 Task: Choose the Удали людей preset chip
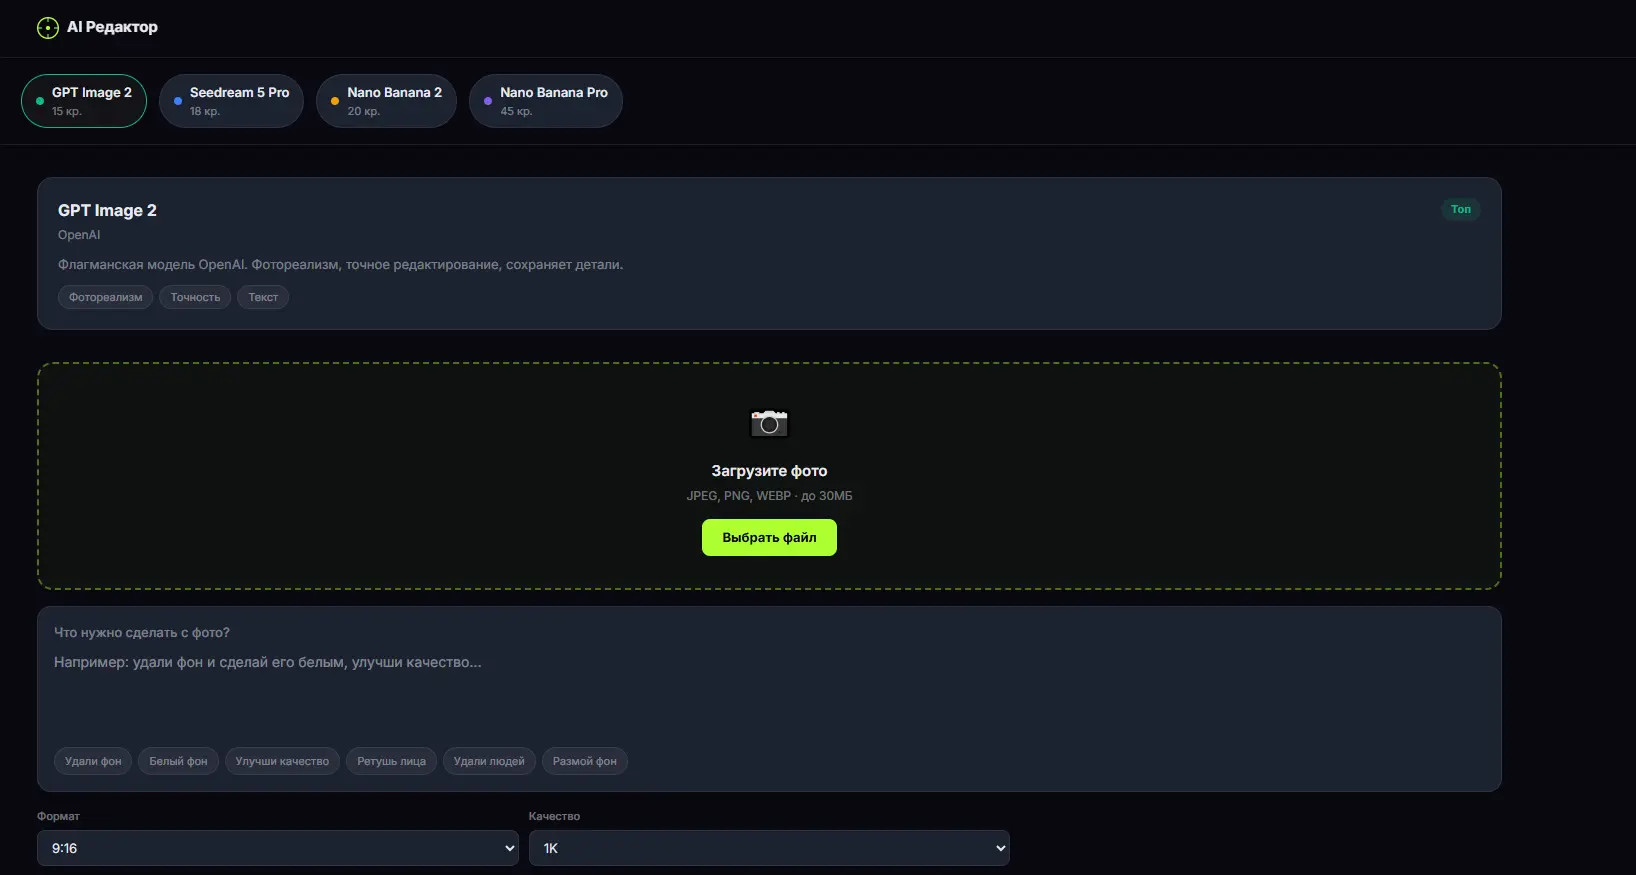point(489,761)
